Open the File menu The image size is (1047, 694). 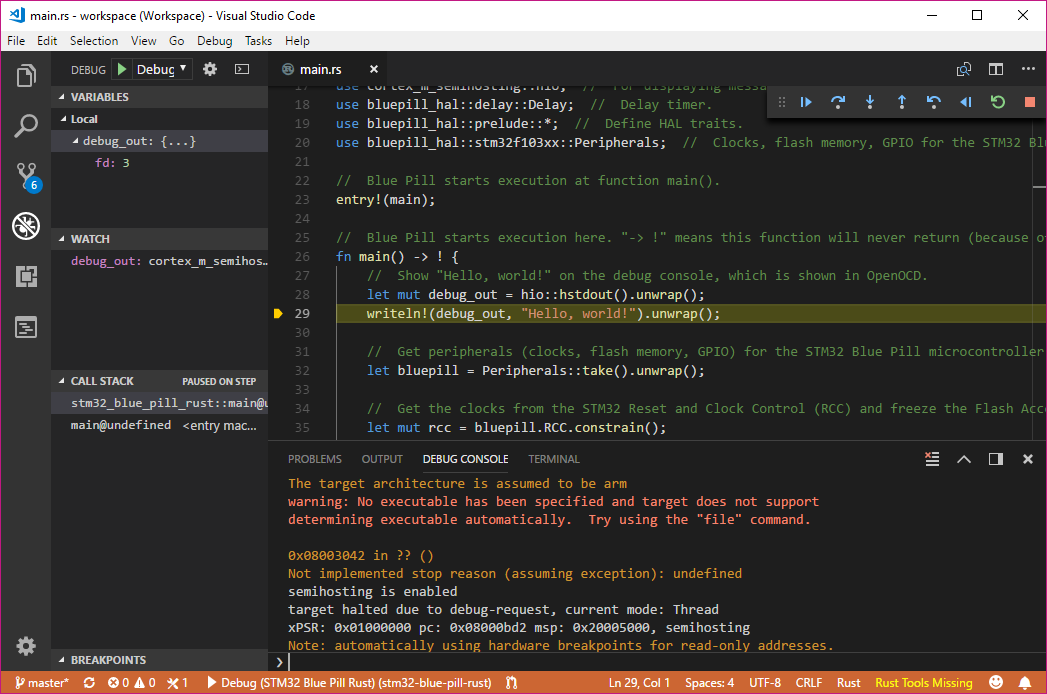(16, 41)
